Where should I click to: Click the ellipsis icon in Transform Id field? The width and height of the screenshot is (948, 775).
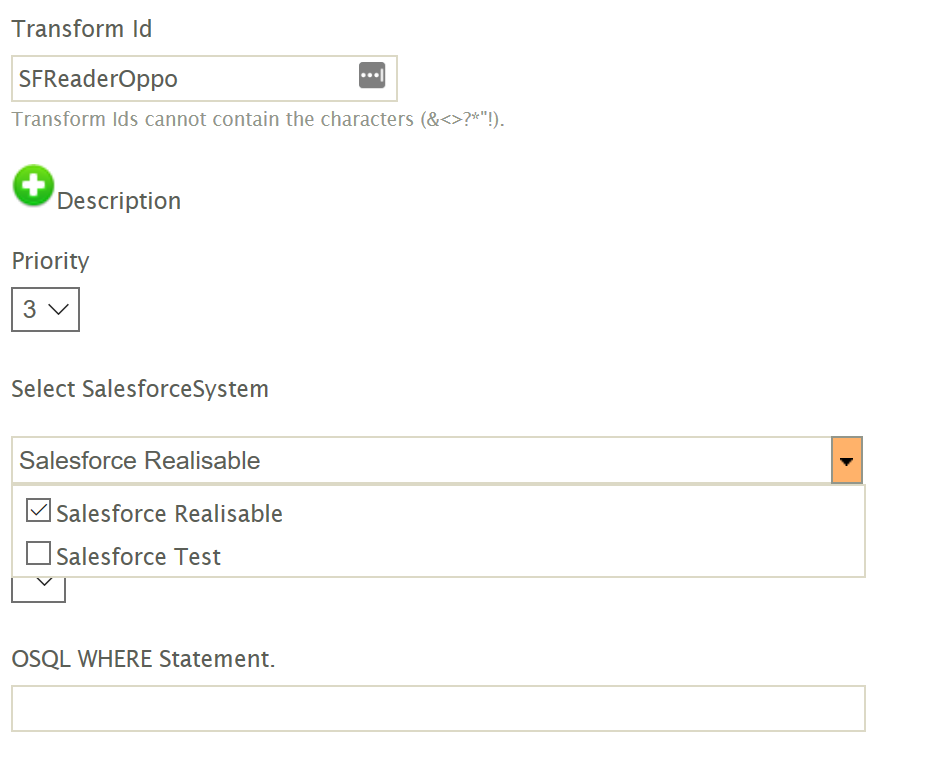tap(372, 76)
